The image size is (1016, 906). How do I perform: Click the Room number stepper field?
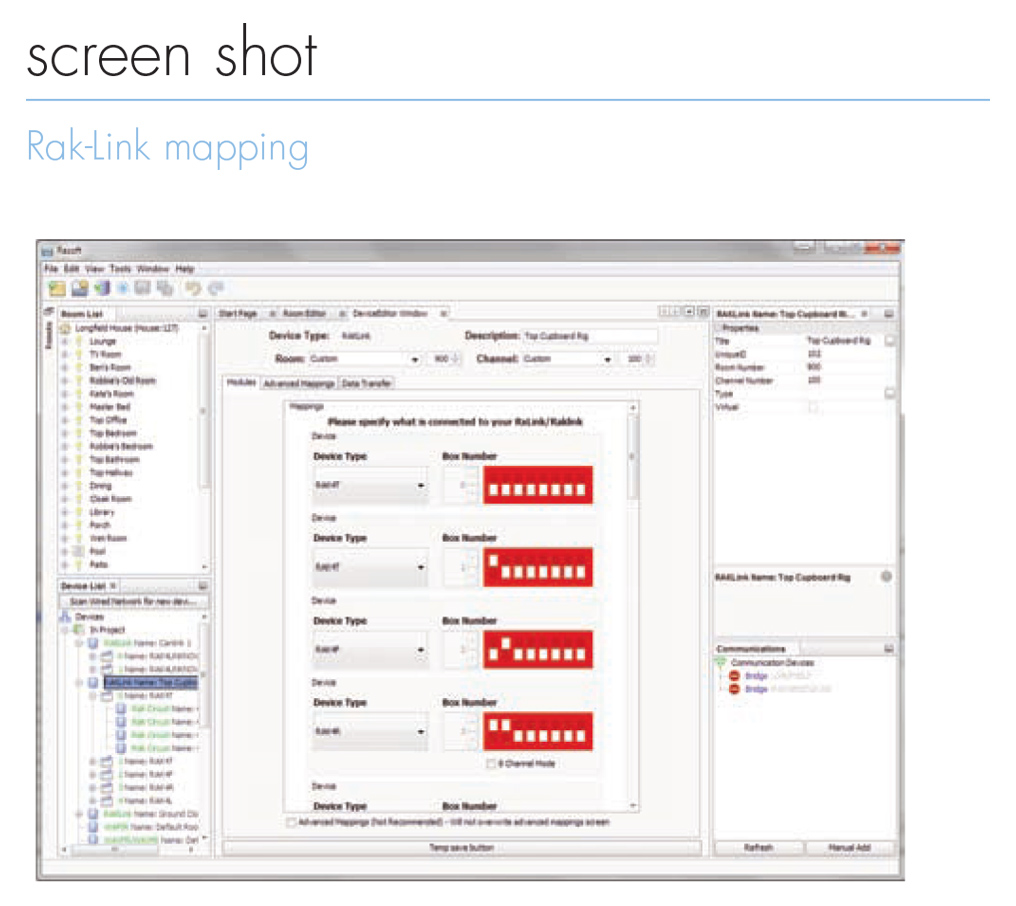(x=444, y=358)
